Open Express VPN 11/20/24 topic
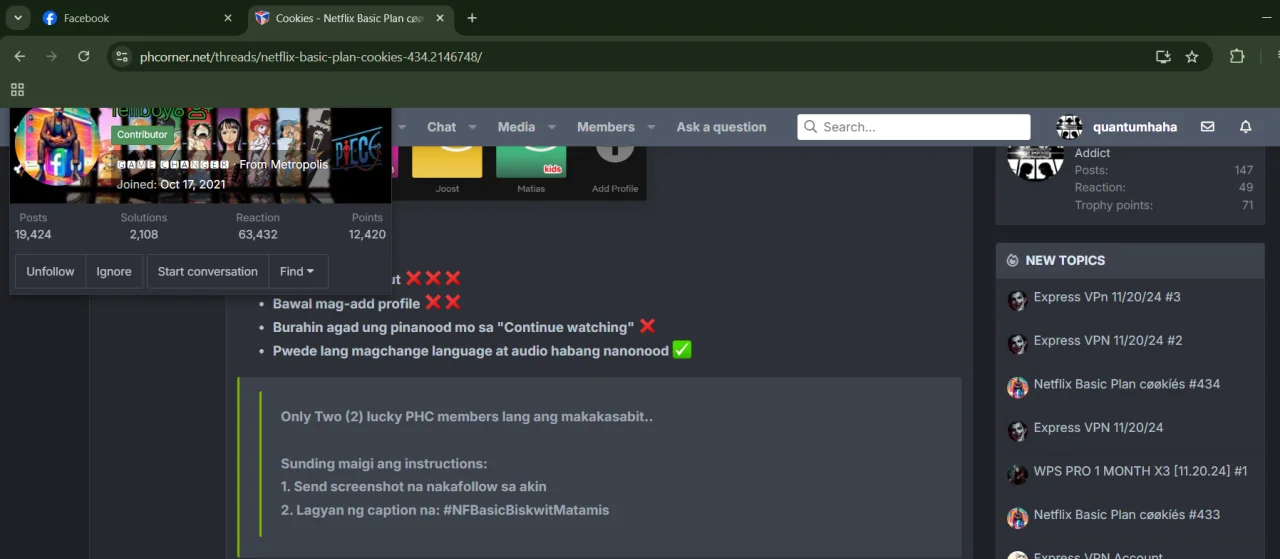1280x559 pixels. 1098,427
